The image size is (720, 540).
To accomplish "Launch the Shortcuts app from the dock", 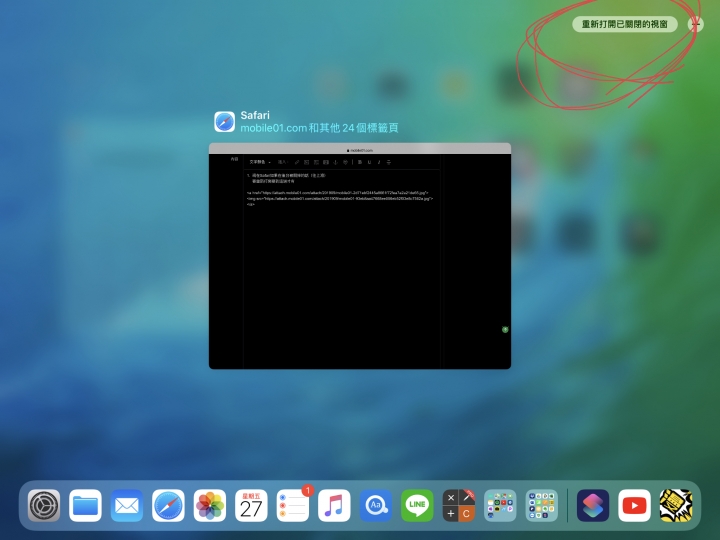I will click(593, 506).
